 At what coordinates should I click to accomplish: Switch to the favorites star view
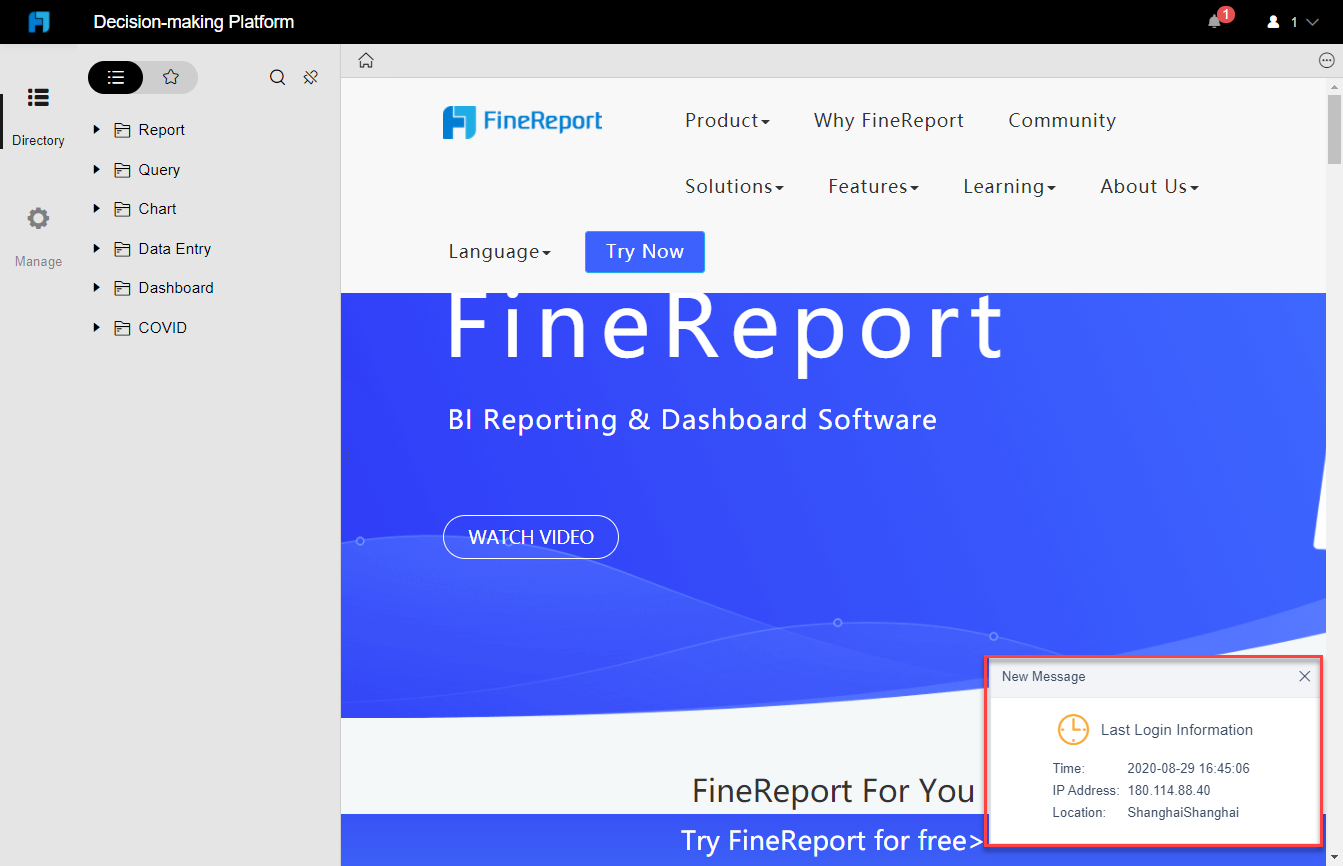coord(170,76)
